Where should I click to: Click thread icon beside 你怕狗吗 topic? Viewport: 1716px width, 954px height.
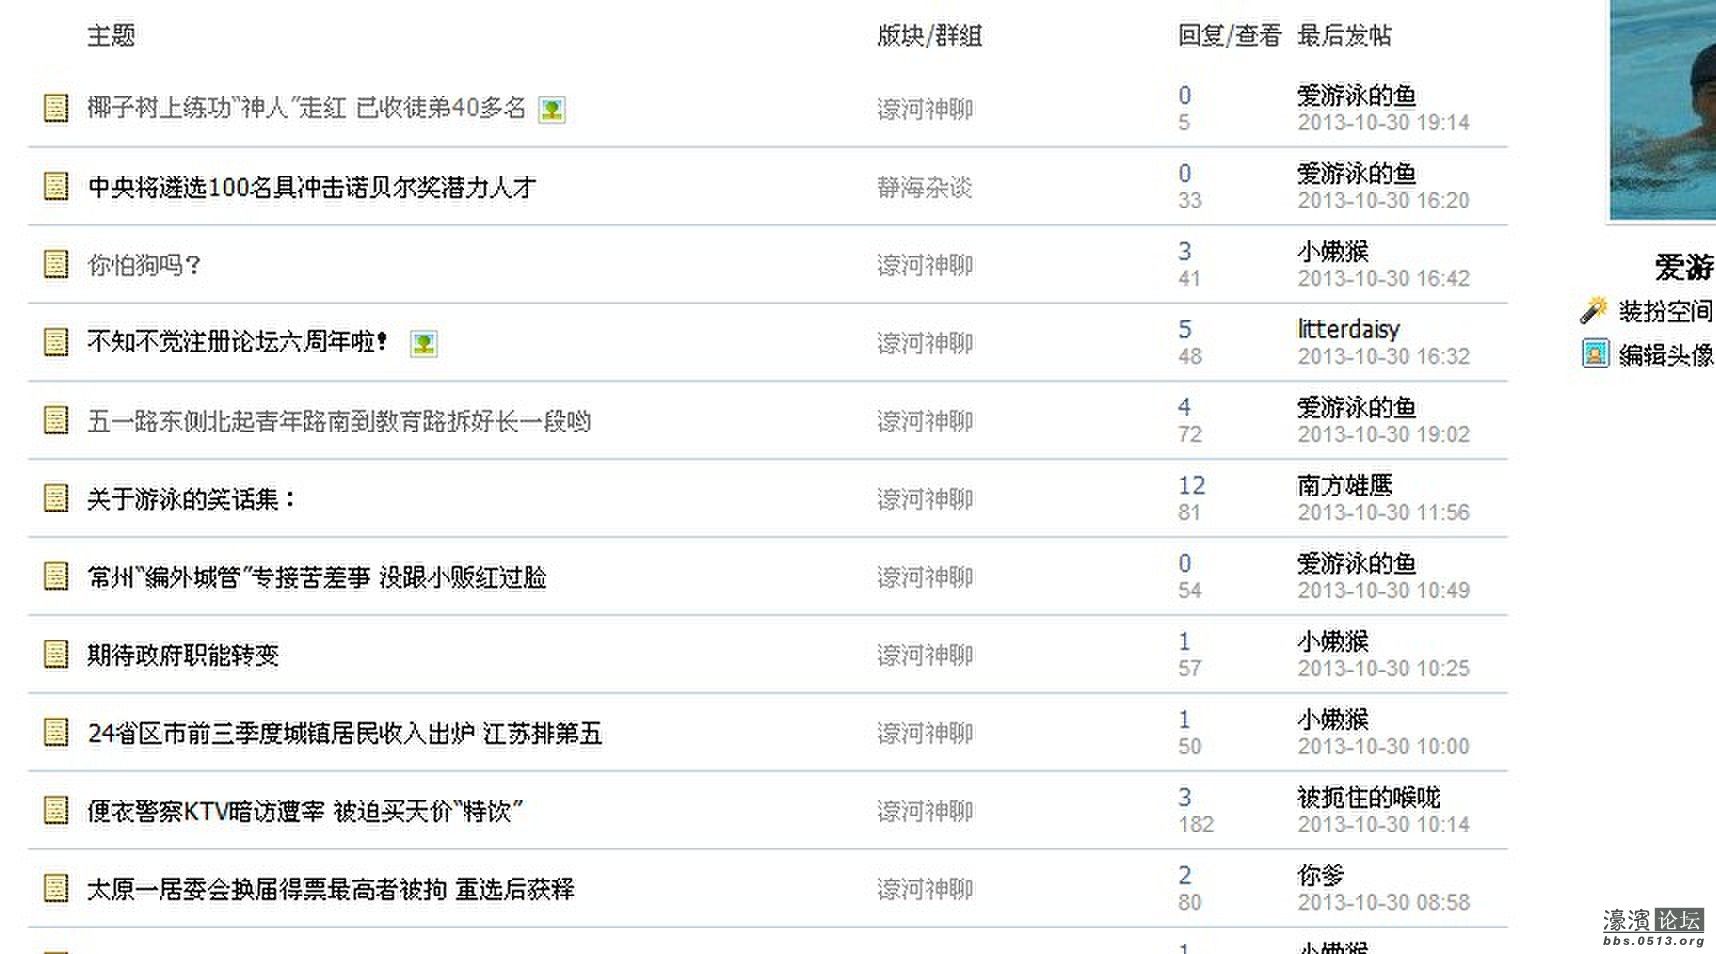coord(54,264)
